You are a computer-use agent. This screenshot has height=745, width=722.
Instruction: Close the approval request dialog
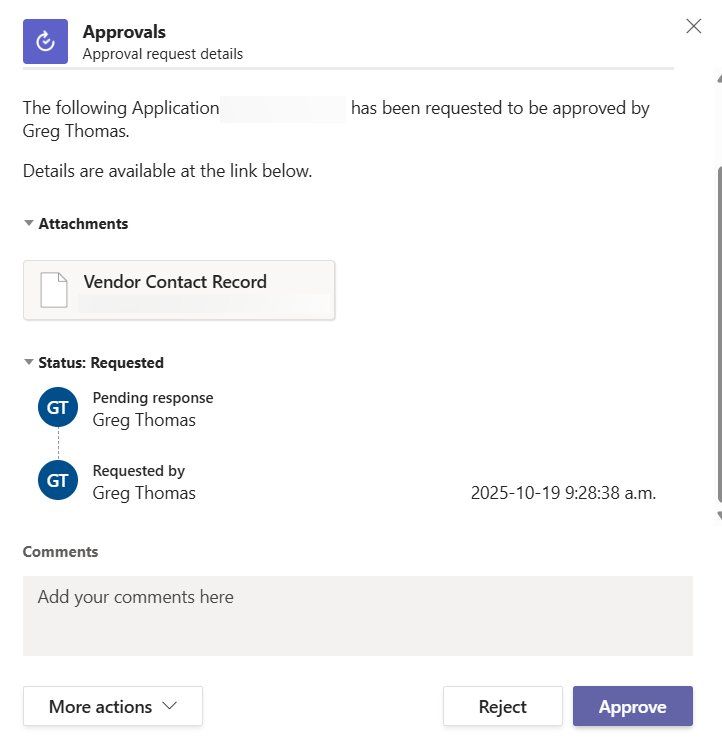tap(693, 27)
